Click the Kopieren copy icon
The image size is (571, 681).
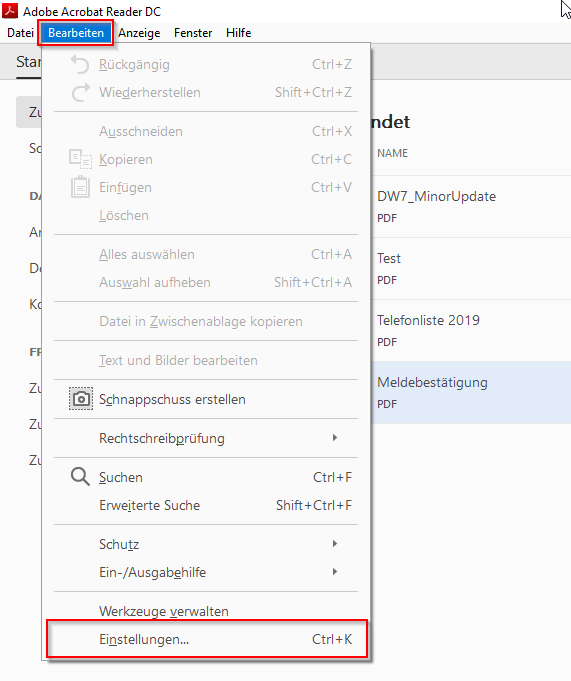point(80,159)
